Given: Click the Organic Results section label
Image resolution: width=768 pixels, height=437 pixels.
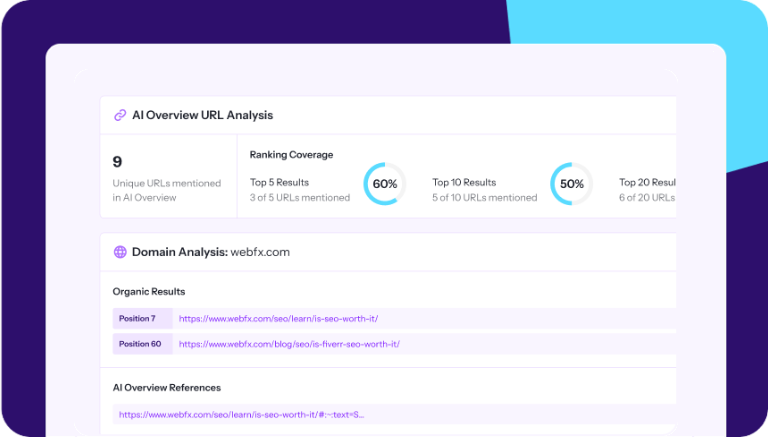Looking at the screenshot, I should pos(149,291).
